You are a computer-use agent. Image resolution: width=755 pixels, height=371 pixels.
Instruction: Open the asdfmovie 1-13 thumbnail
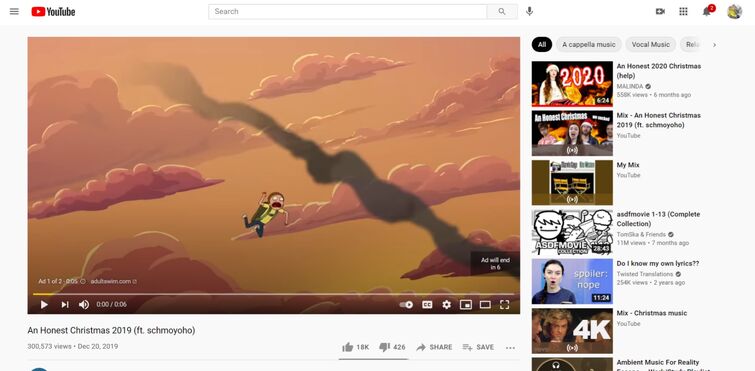(572, 232)
